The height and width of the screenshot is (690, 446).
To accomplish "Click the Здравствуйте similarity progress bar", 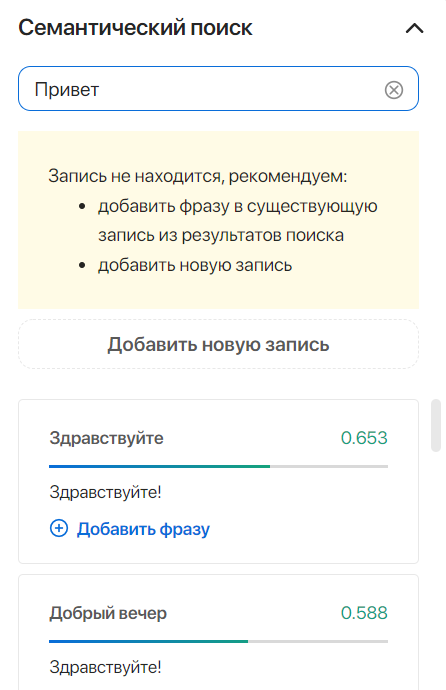I will point(218,466).
